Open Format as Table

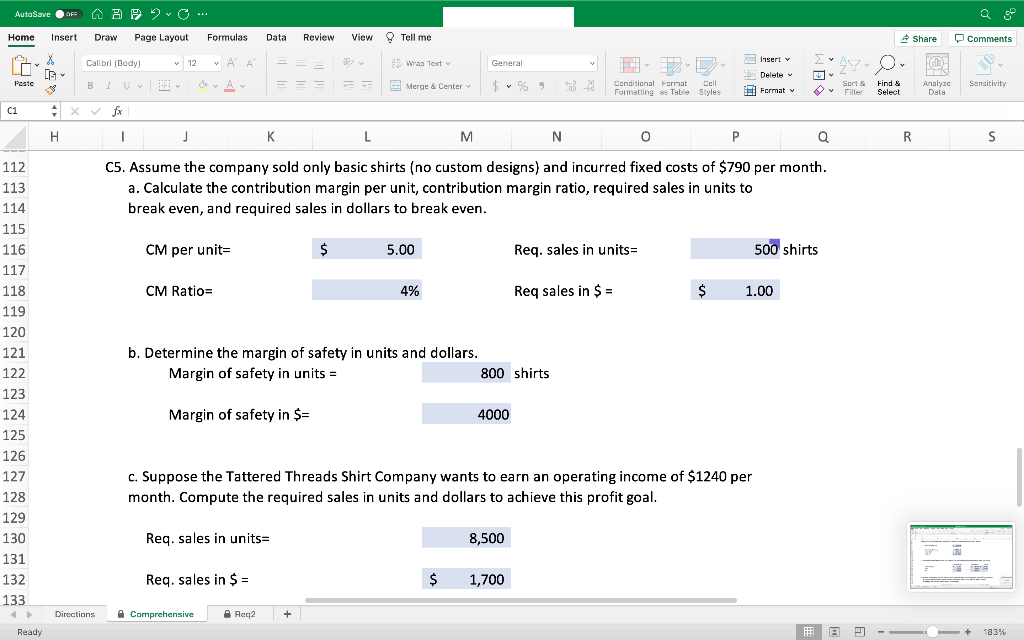click(674, 76)
